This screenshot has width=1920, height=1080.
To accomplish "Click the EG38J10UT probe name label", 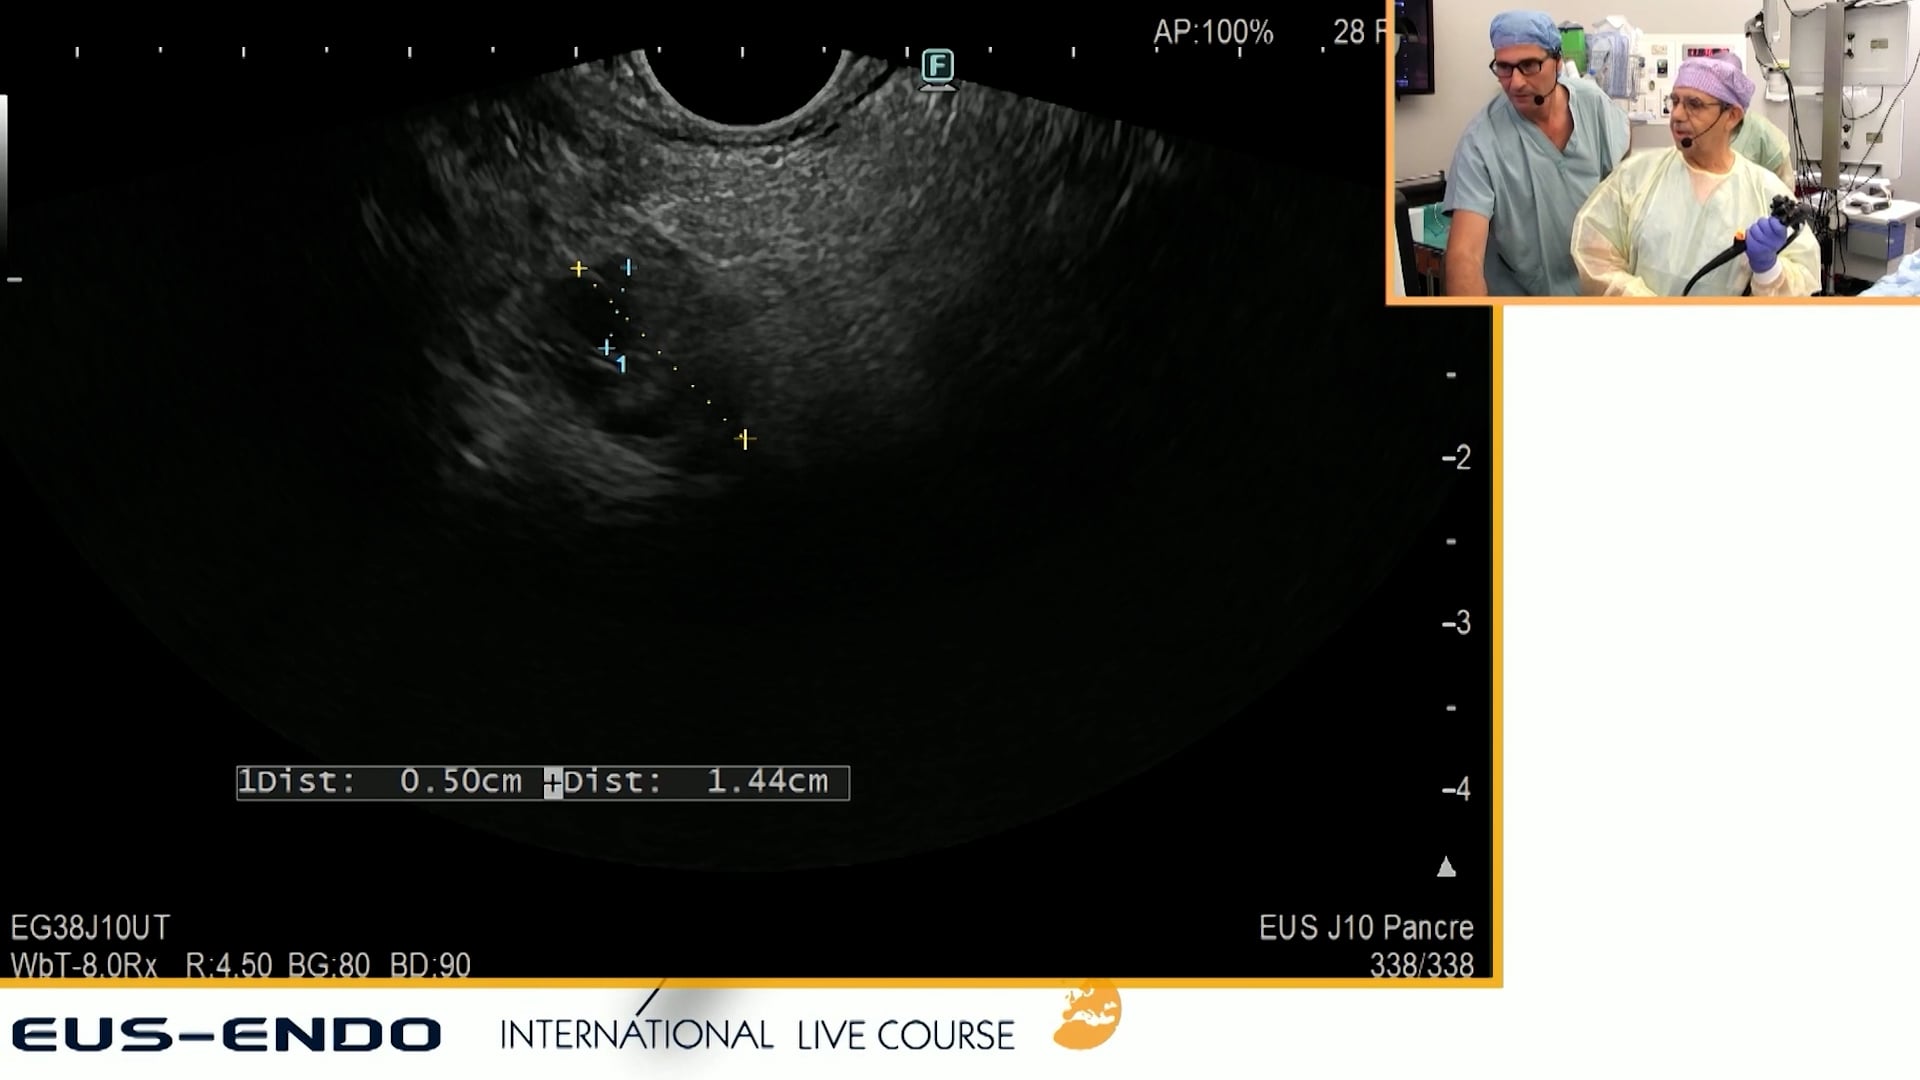I will tap(90, 928).
